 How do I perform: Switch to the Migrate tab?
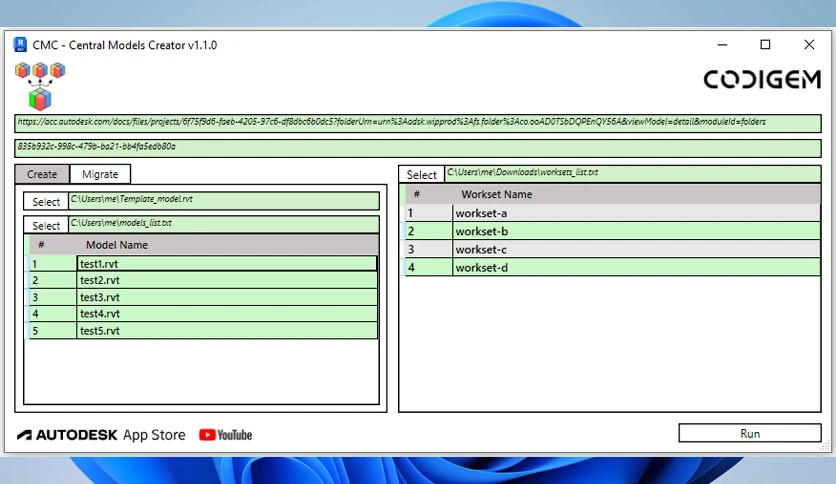100,174
